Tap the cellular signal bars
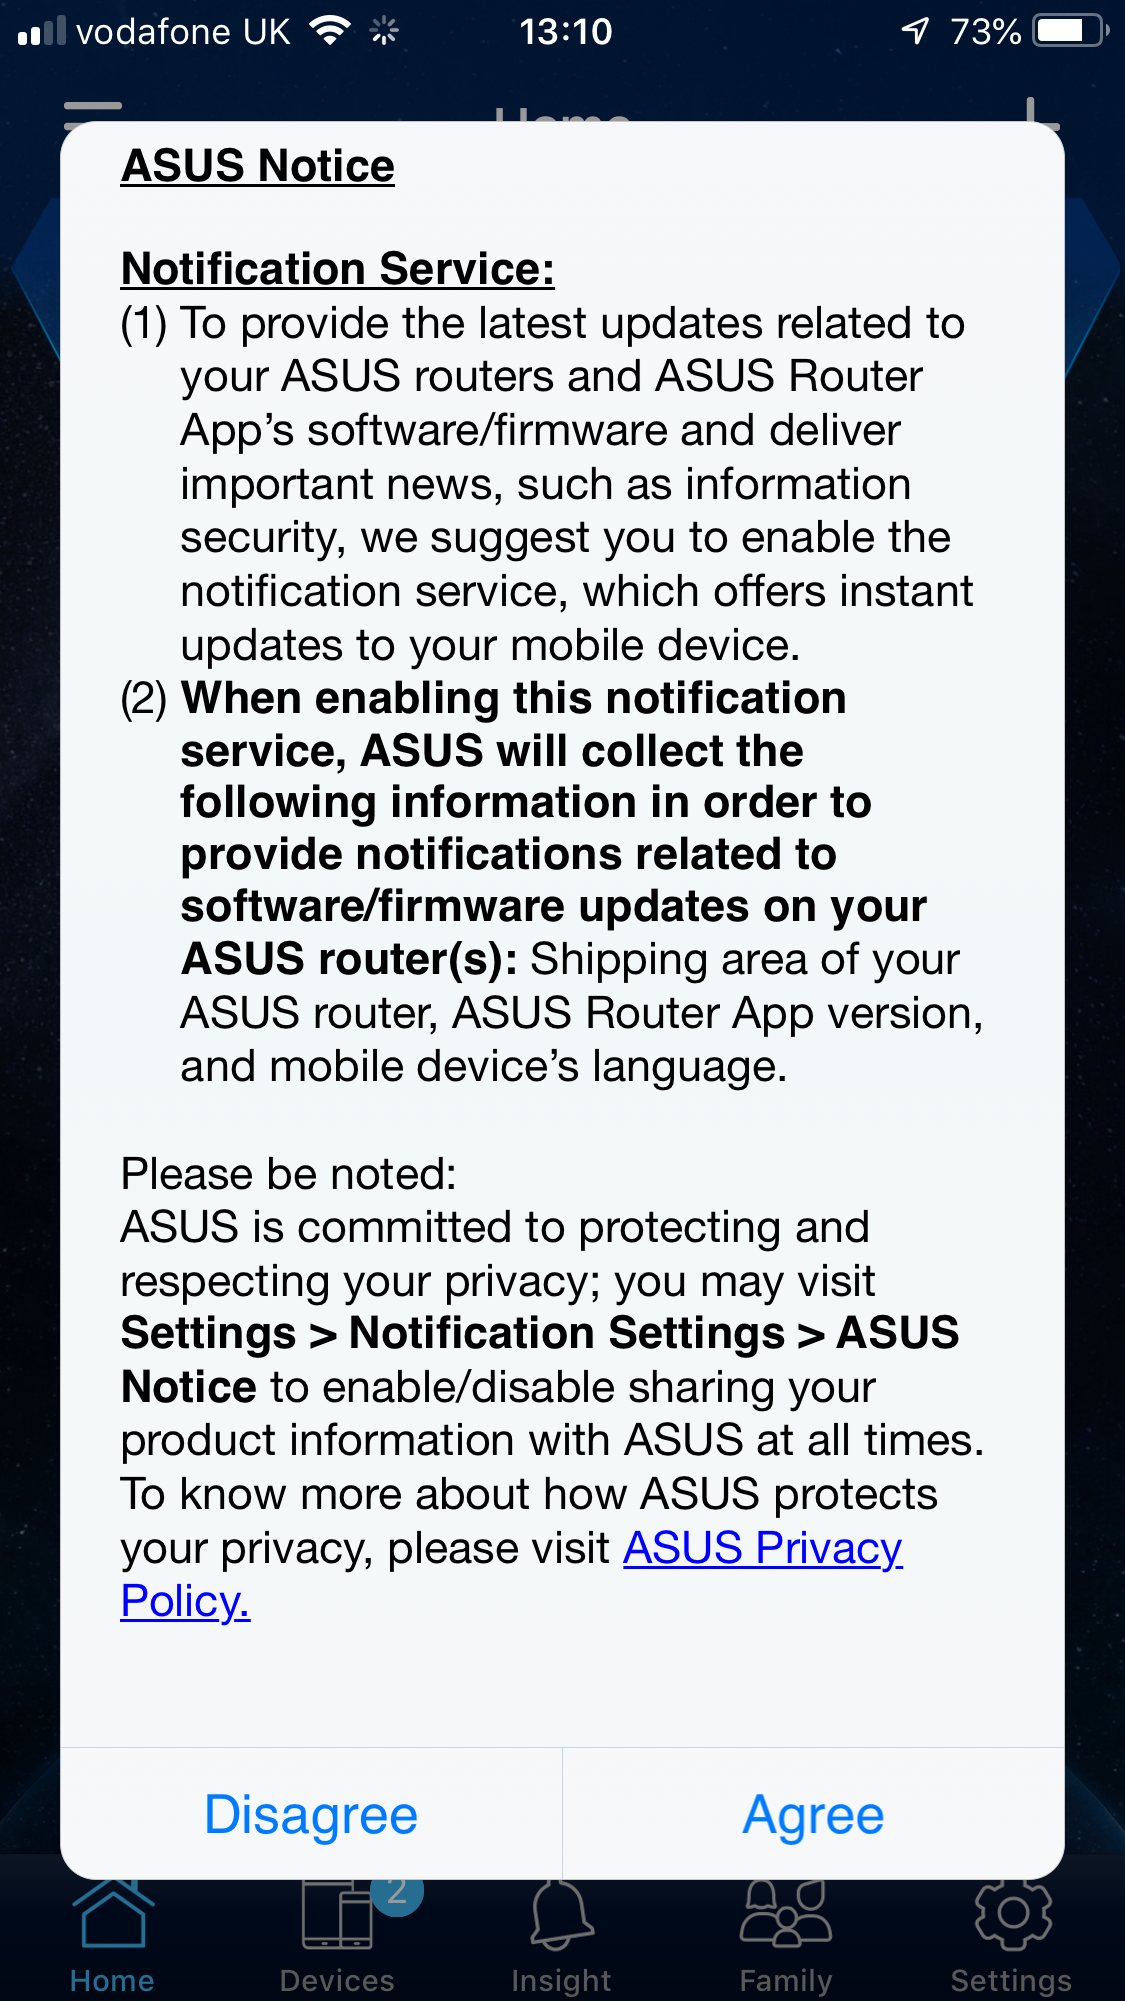 coord(42,32)
